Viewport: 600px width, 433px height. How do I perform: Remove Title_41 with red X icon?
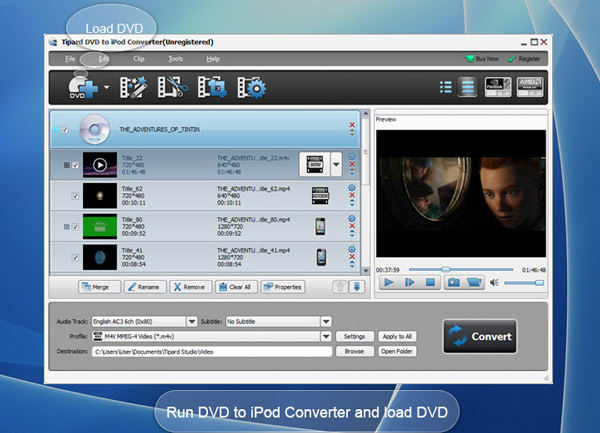(352, 256)
